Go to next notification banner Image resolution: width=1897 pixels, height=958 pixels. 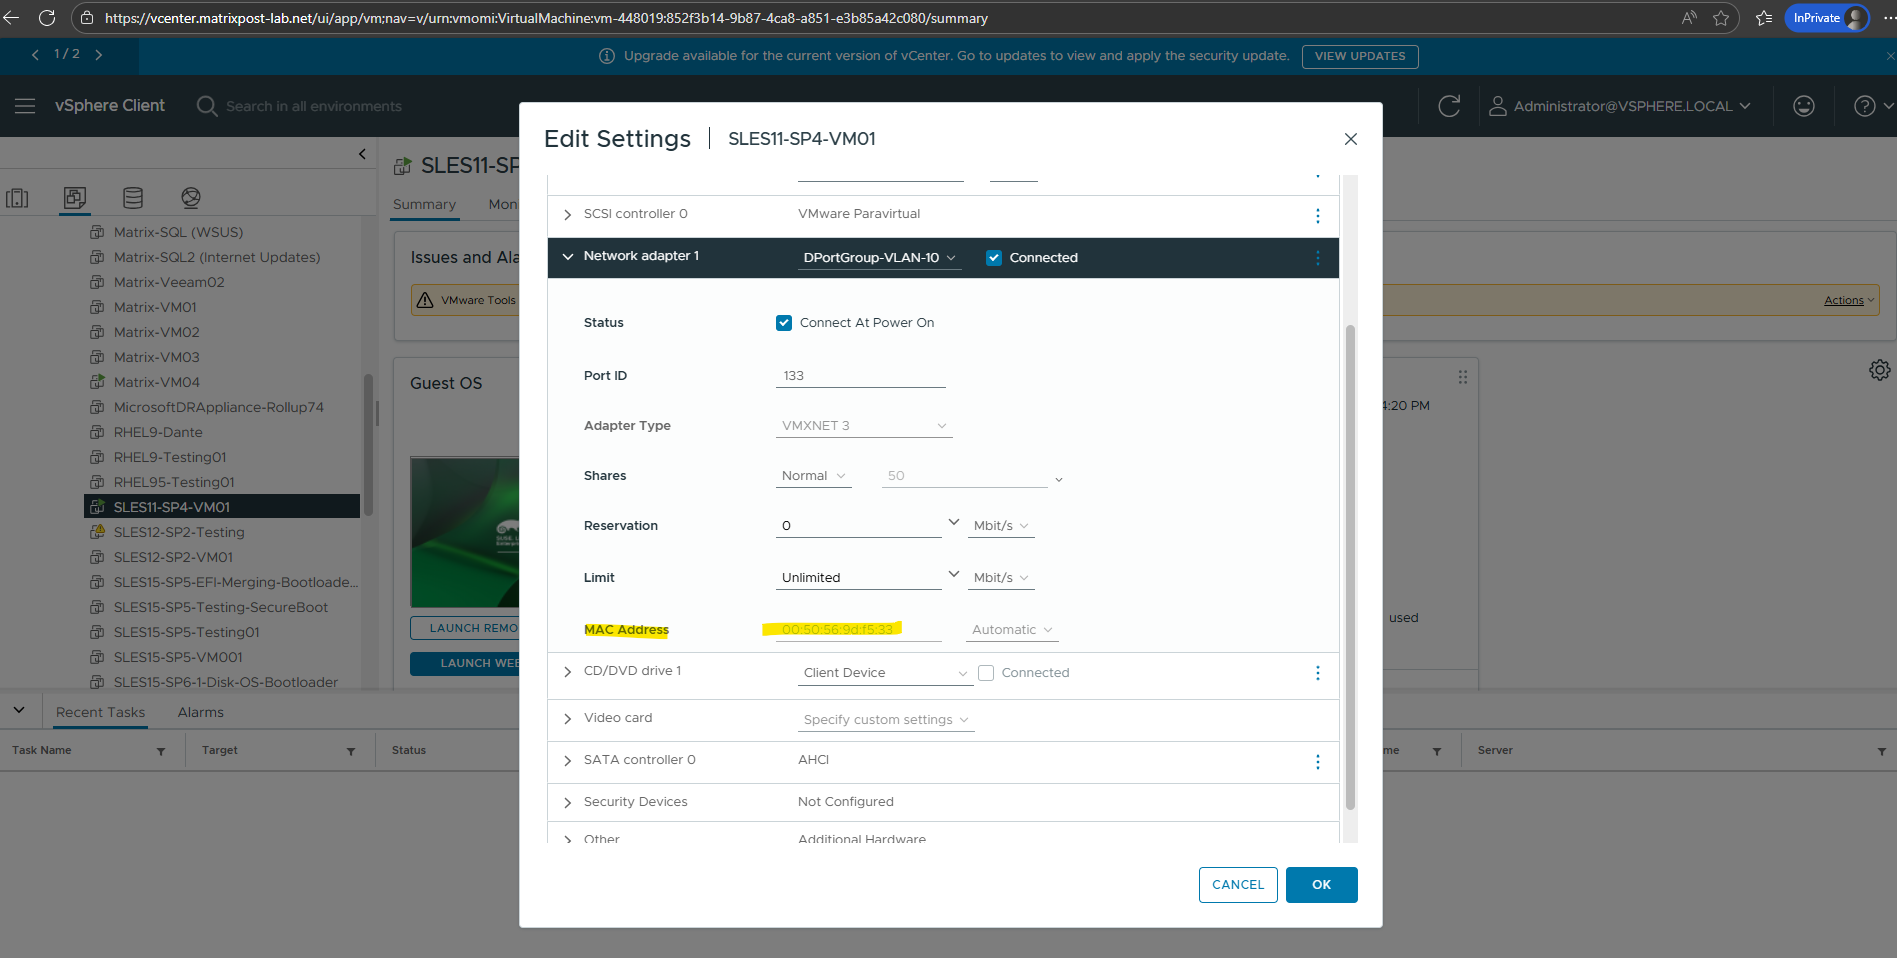tap(99, 55)
